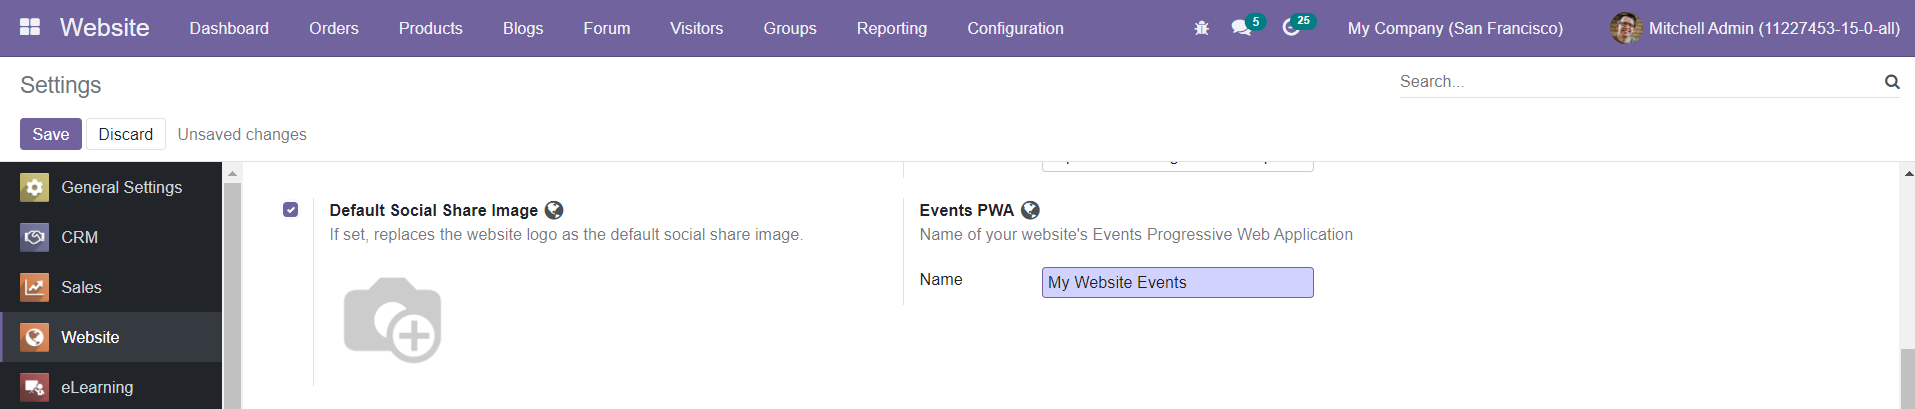Open the Dashboard menu

tap(229, 28)
